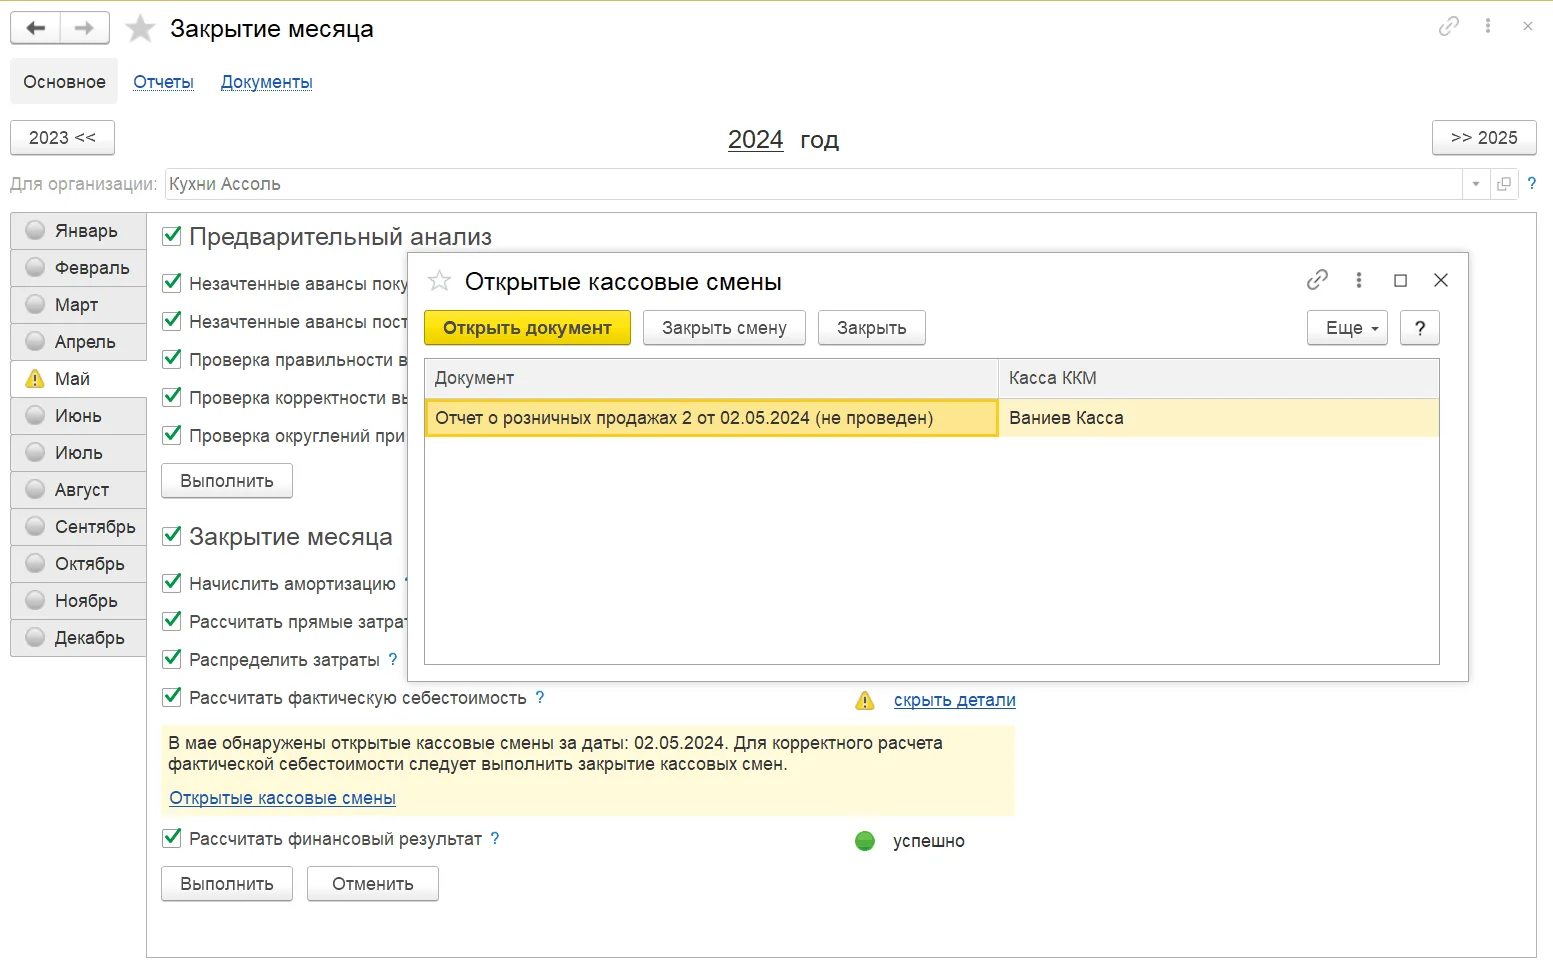Toggle Рассчитать фактическую себестоимость checkbox
This screenshot has height=965, width=1553.
pyautogui.click(x=172, y=697)
